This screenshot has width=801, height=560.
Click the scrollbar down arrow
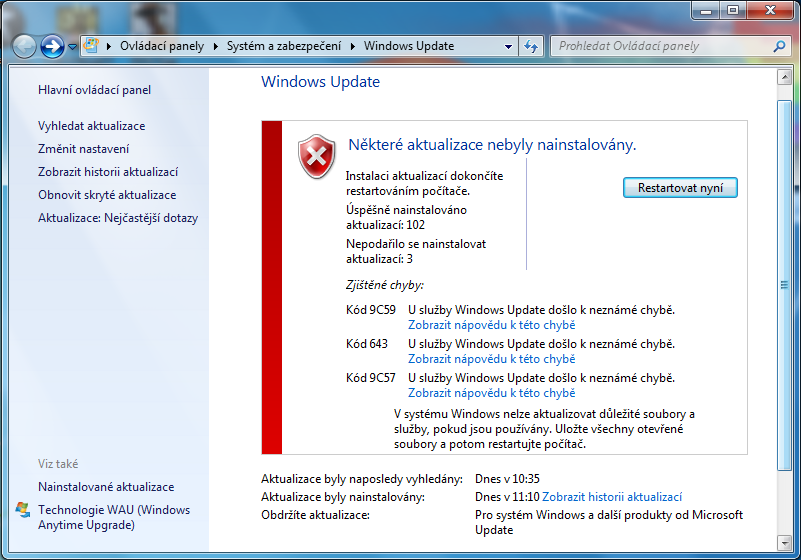[784, 543]
